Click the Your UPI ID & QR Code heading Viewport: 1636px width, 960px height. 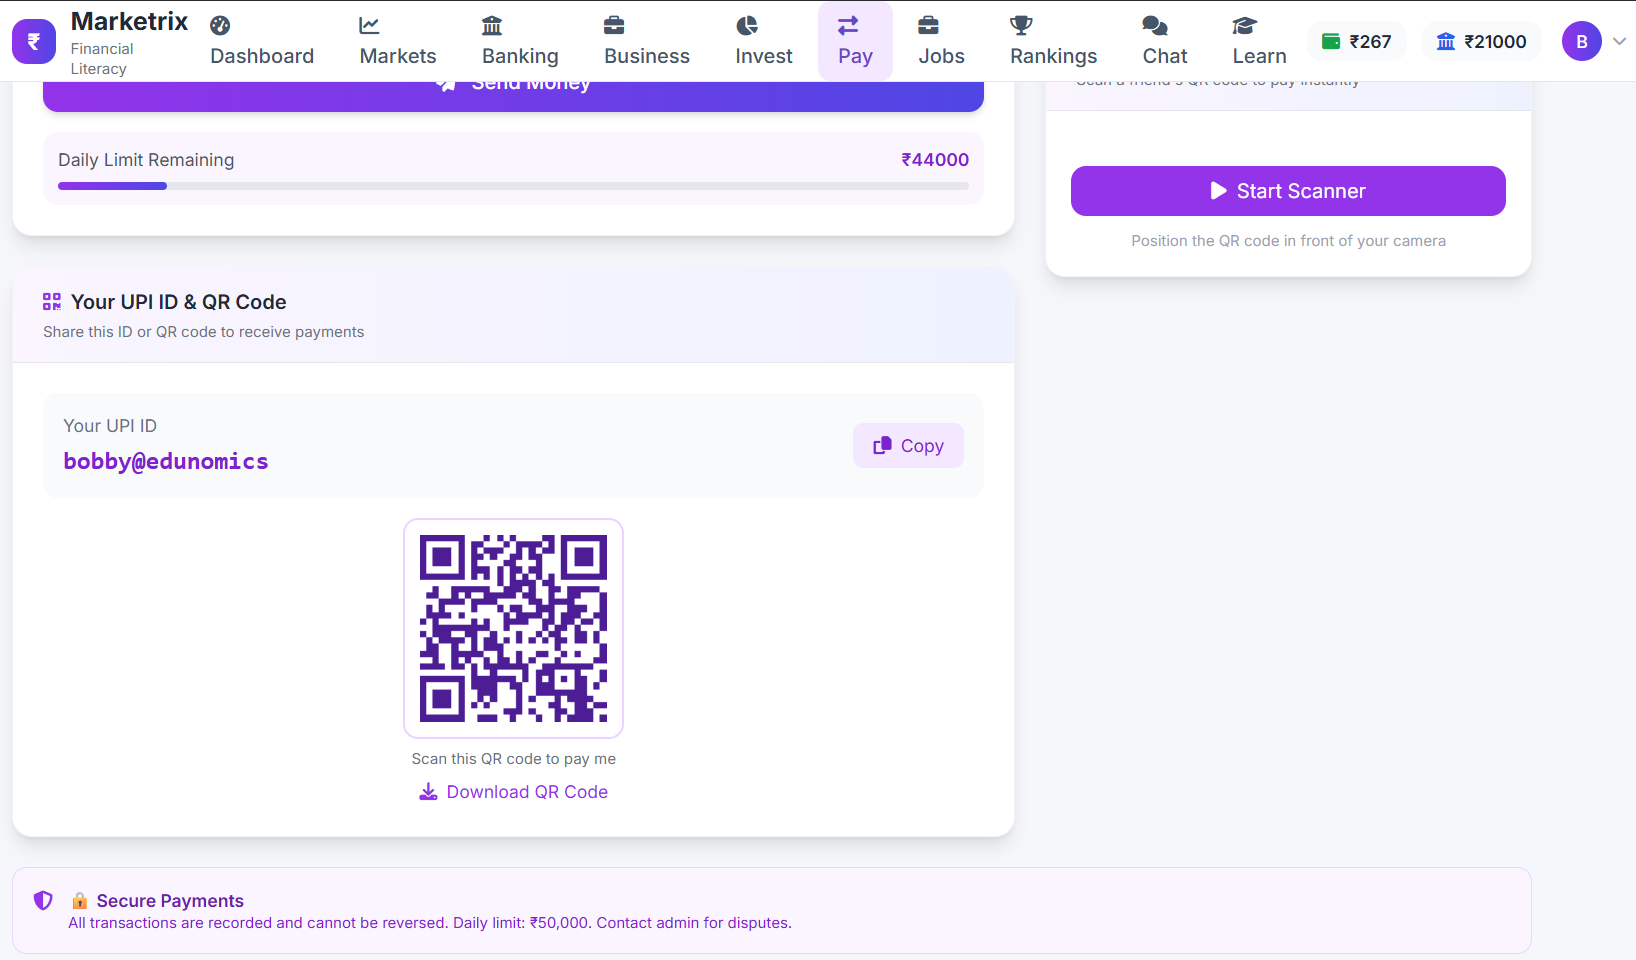(x=179, y=302)
